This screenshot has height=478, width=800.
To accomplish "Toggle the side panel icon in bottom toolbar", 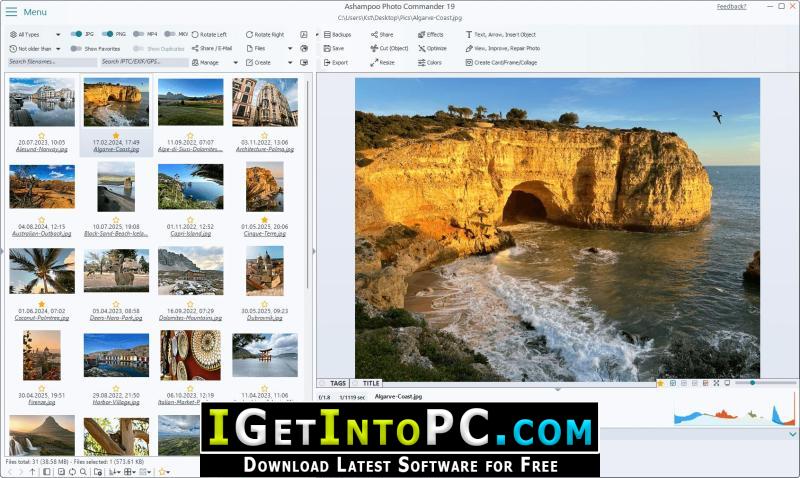I will 46,472.
